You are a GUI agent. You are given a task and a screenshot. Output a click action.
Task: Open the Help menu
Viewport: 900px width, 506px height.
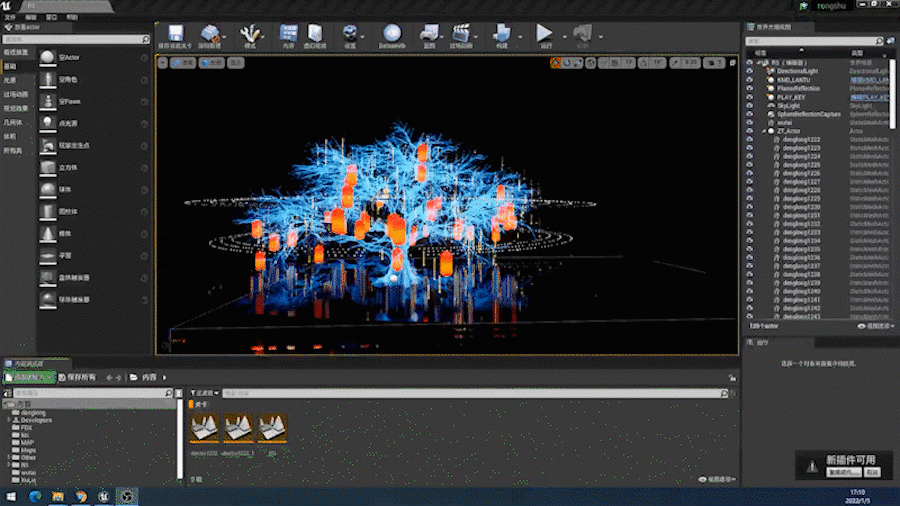click(x=72, y=17)
